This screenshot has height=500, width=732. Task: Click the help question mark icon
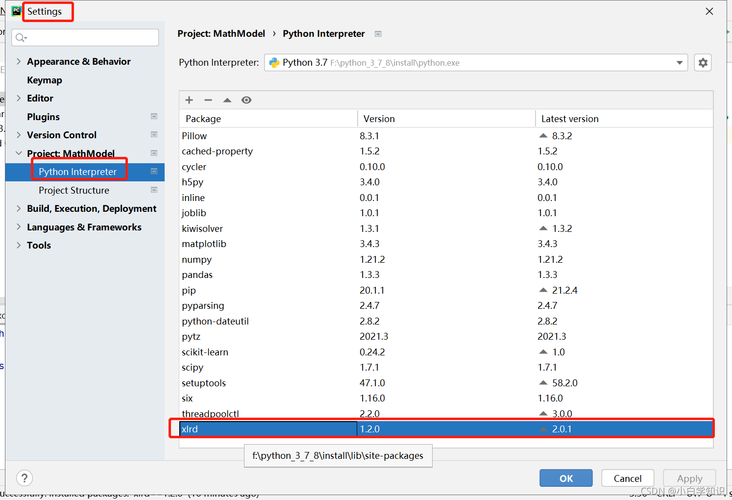pos(25,478)
